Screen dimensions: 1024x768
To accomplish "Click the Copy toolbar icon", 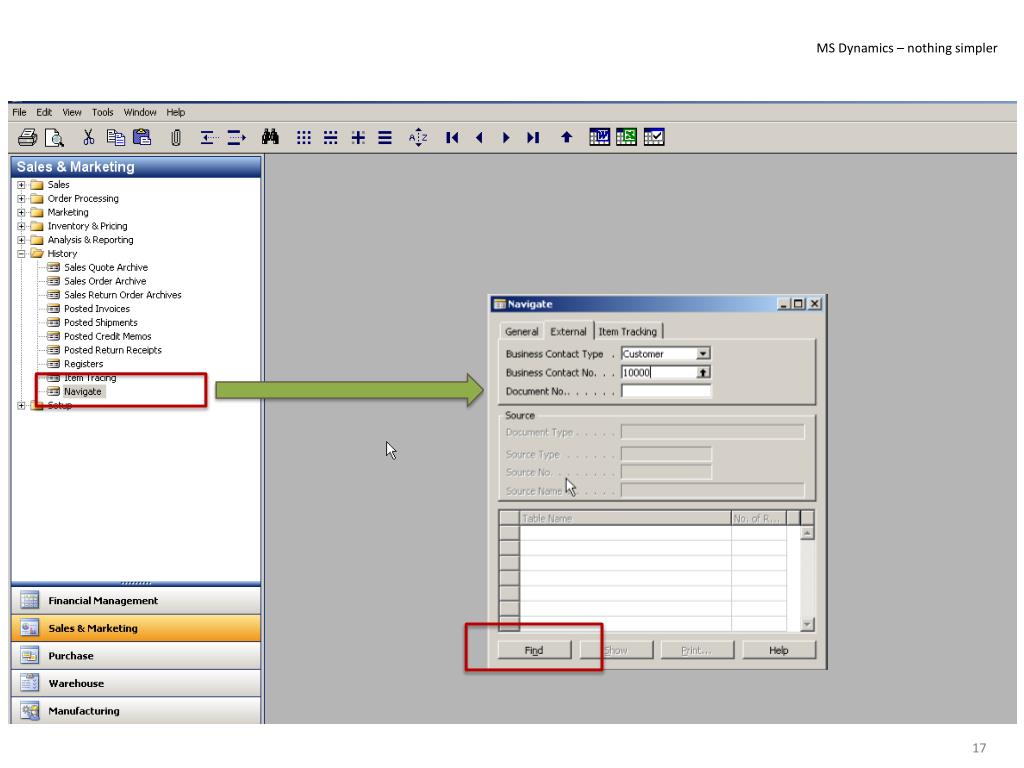I will tap(116, 137).
